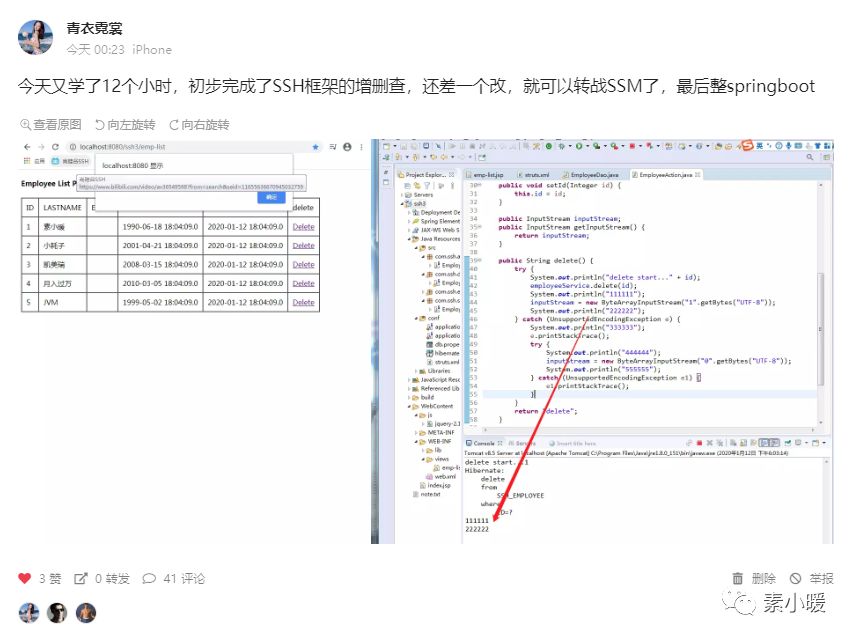Open second liker's avatar below post
Screen dimensions: 853x640
pos(57,613)
